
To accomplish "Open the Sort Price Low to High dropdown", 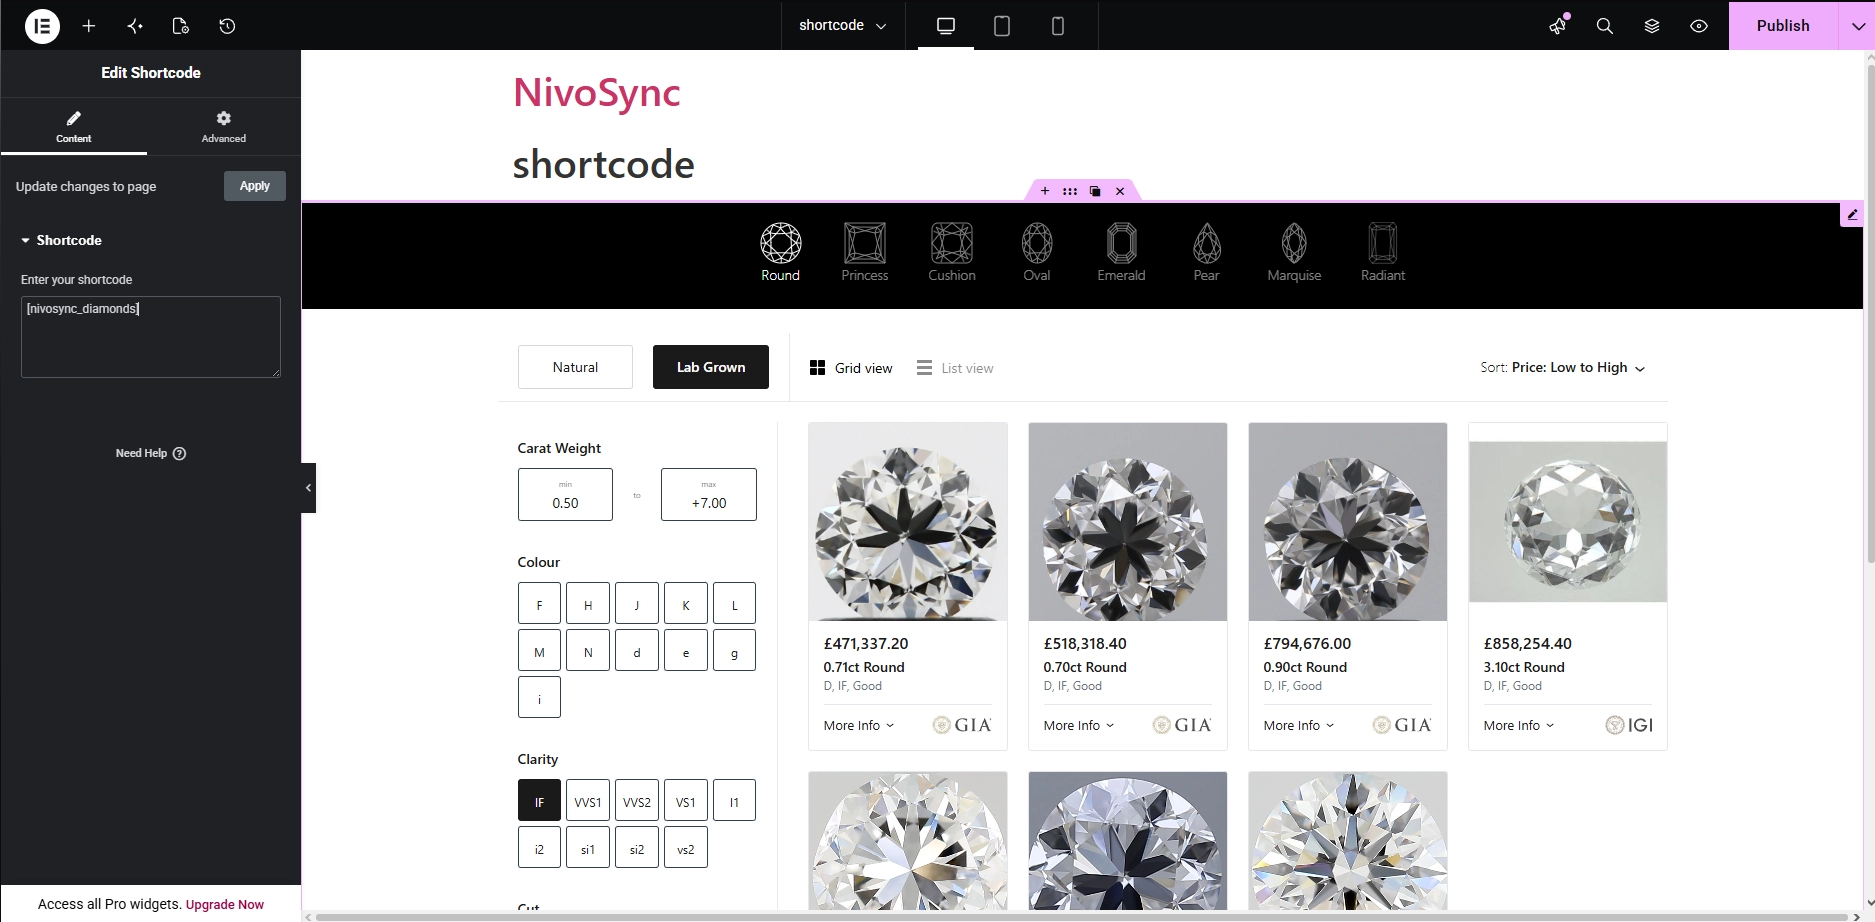I will (x=1563, y=368).
